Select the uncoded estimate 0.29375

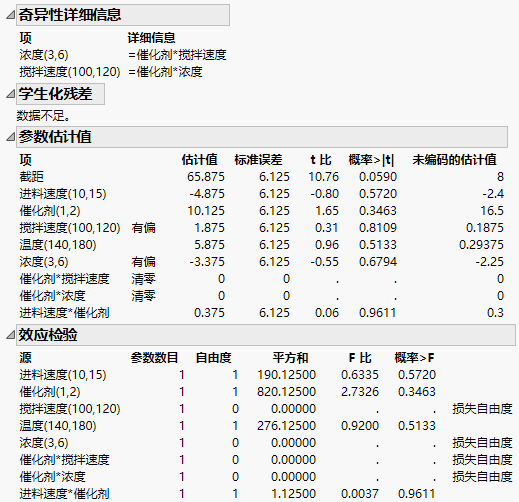(x=481, y=245)
